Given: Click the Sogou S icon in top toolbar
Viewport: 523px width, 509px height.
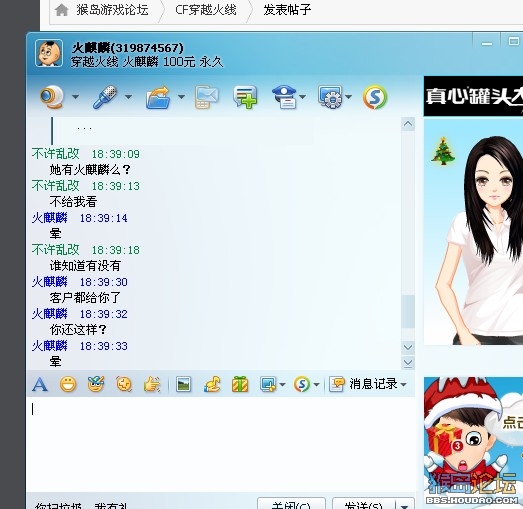Looking at the screenshot, I should (x=375, y=97).
